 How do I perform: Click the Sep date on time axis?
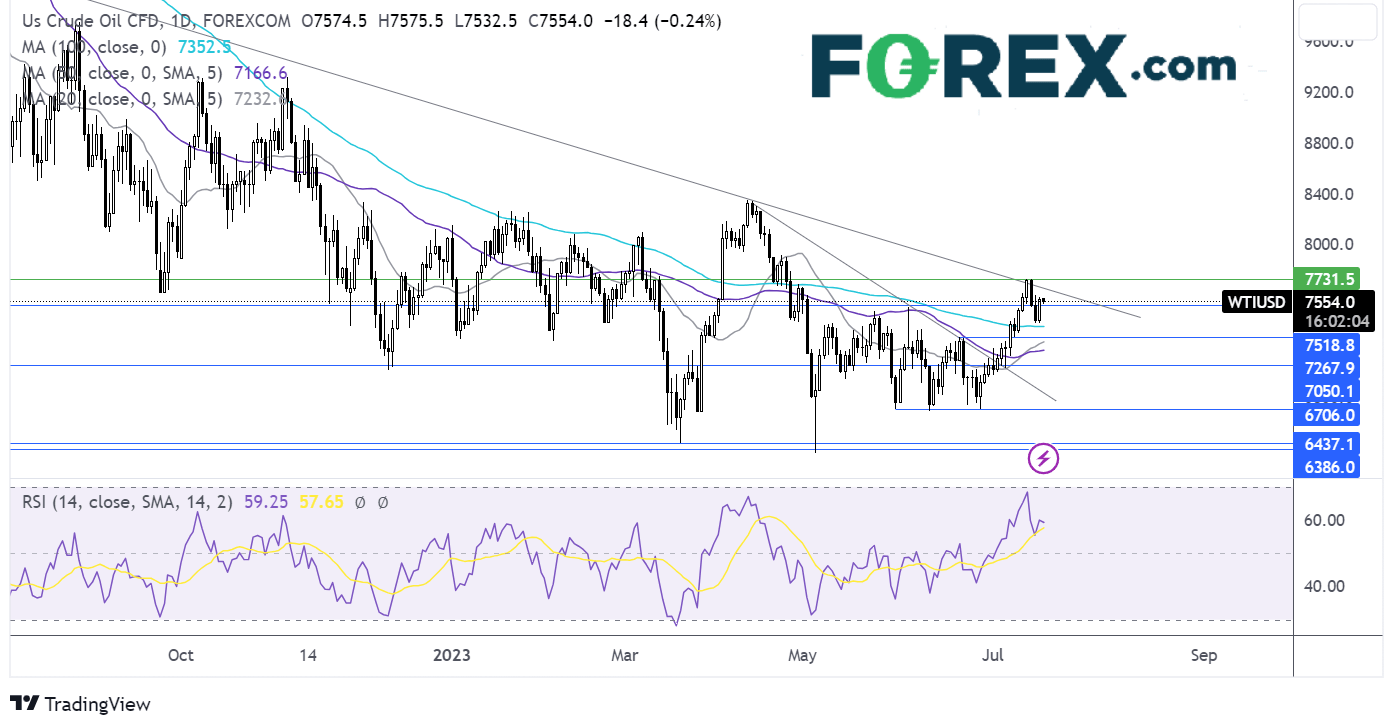pos(1204,656)
